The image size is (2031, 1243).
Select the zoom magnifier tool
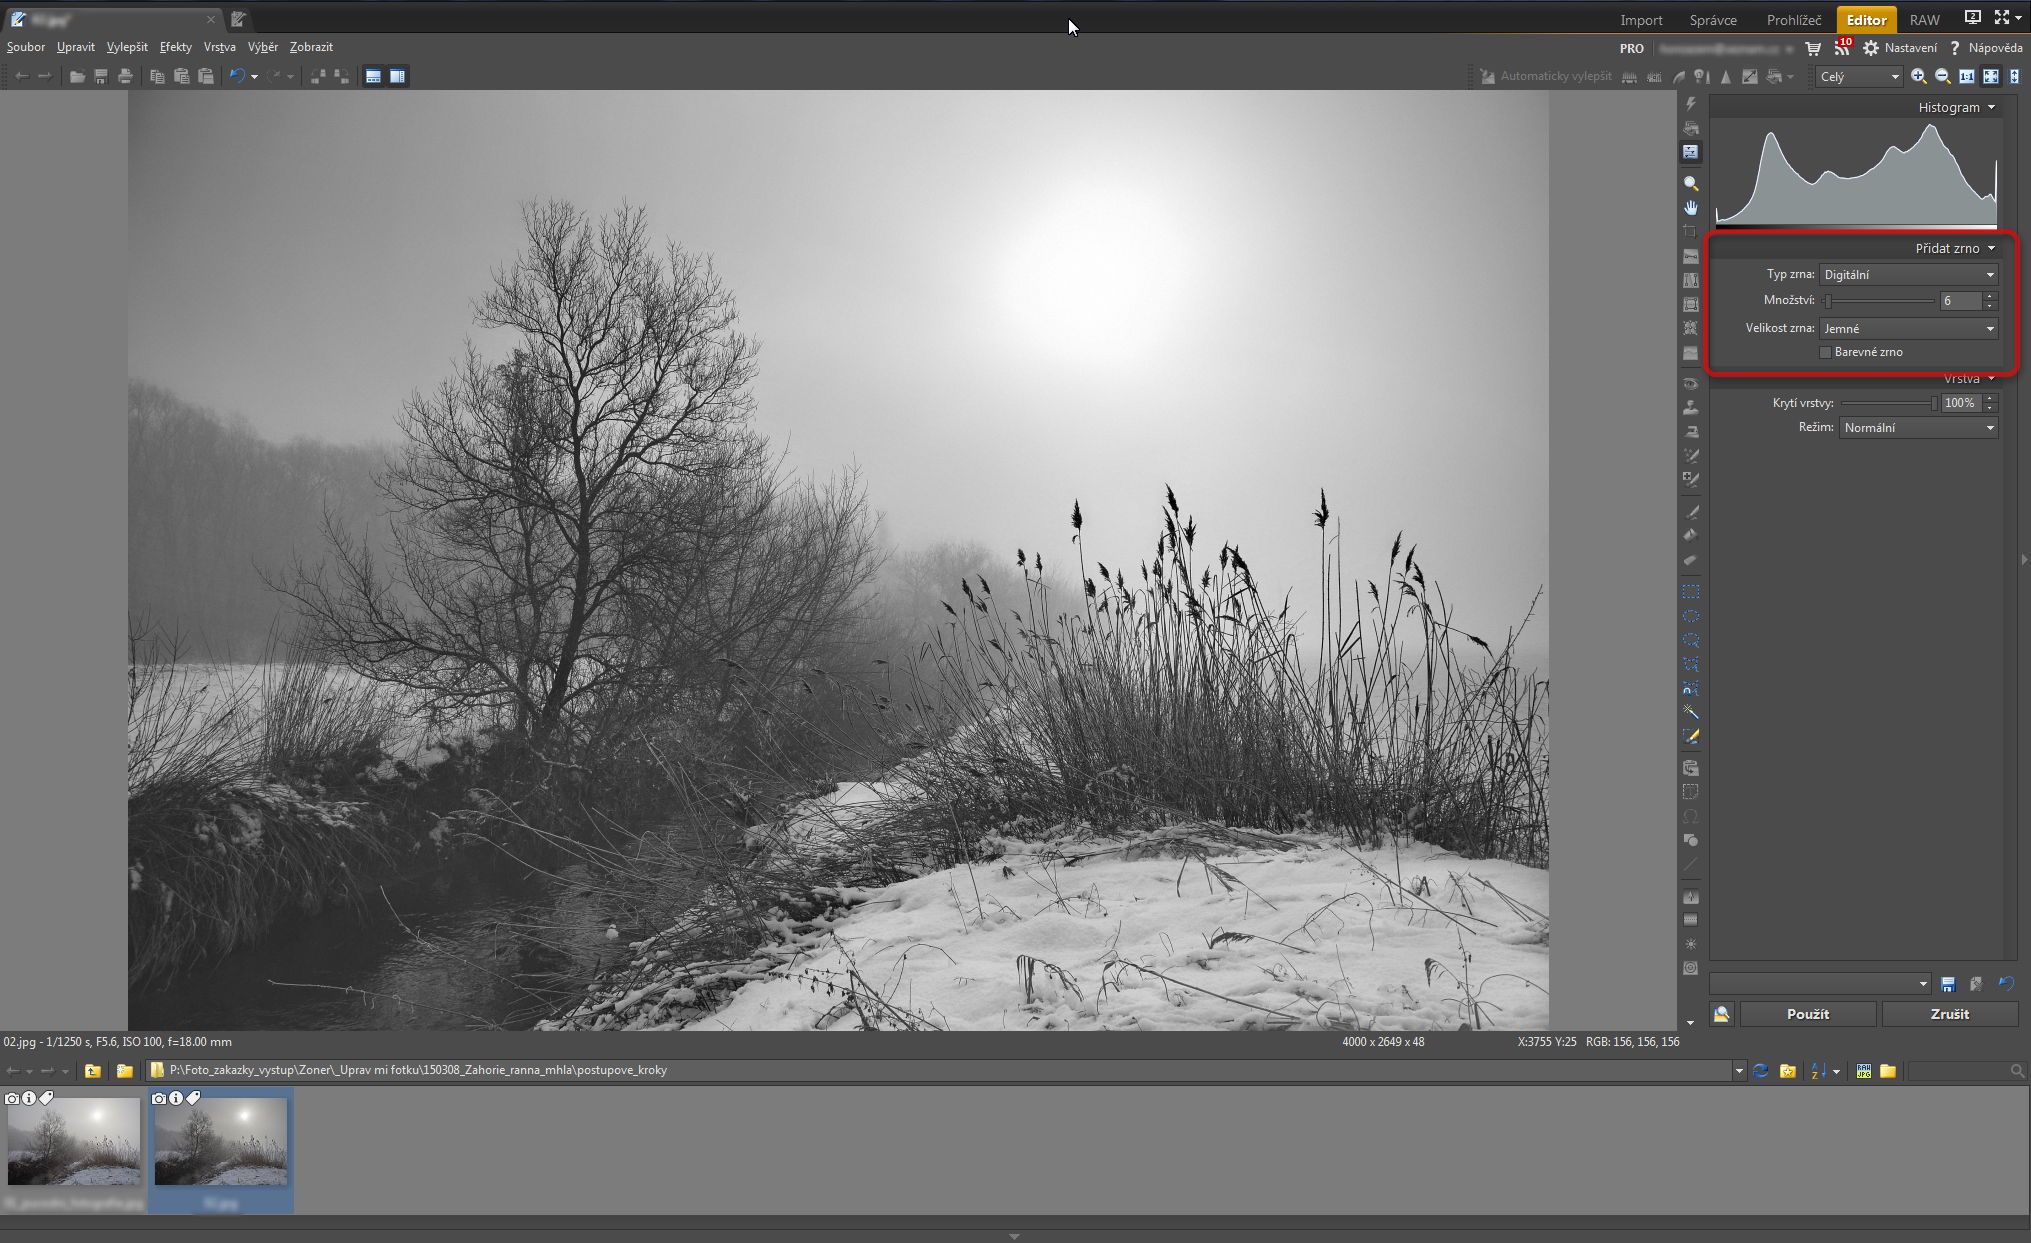tap(1690, 184)
